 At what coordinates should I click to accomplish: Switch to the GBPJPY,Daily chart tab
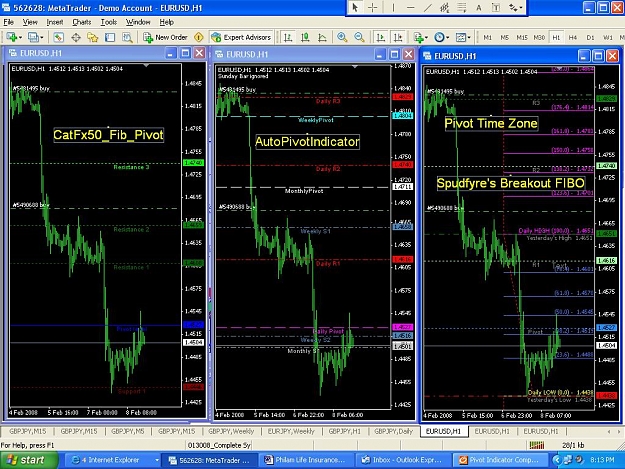click(393, 431)
